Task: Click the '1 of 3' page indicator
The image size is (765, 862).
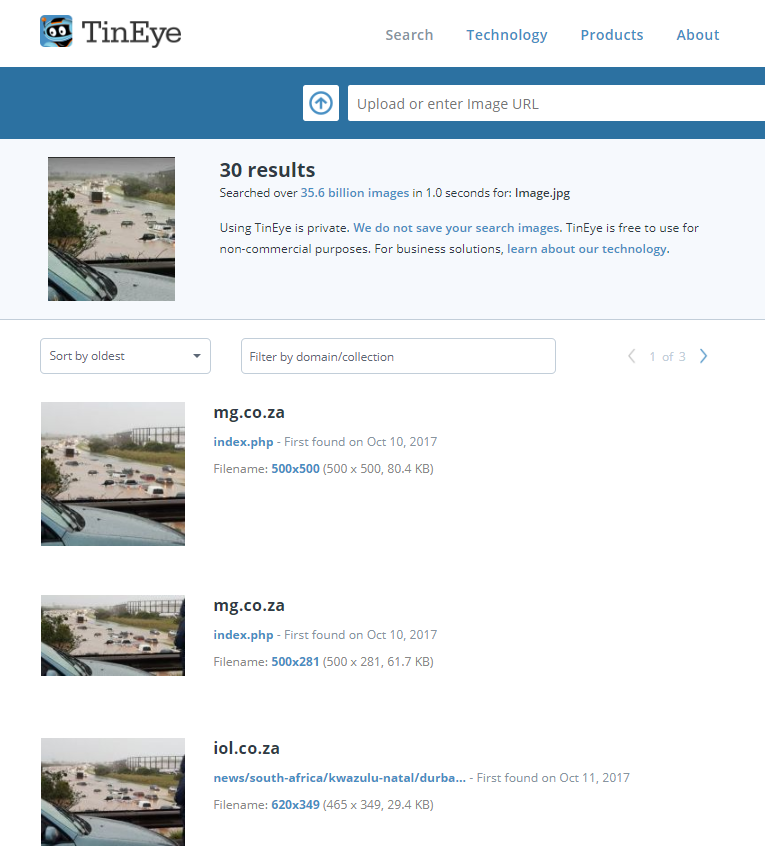Action: pos(668,357)
